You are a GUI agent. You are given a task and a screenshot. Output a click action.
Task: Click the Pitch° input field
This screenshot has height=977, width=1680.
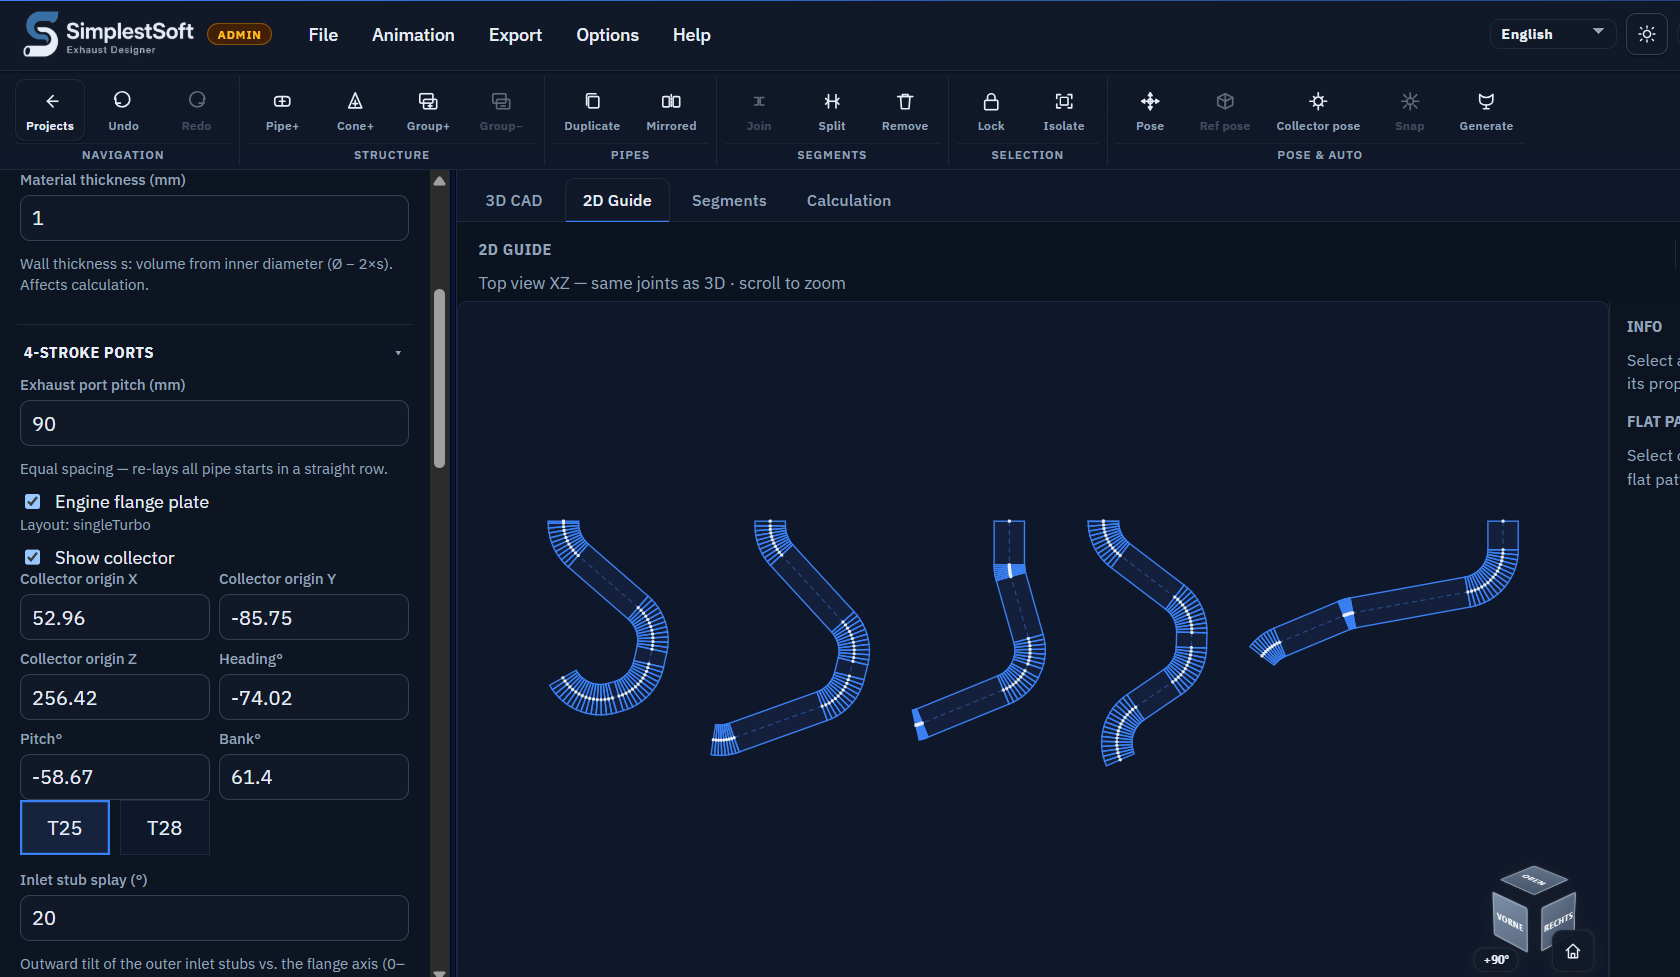[x=115, y=777]
